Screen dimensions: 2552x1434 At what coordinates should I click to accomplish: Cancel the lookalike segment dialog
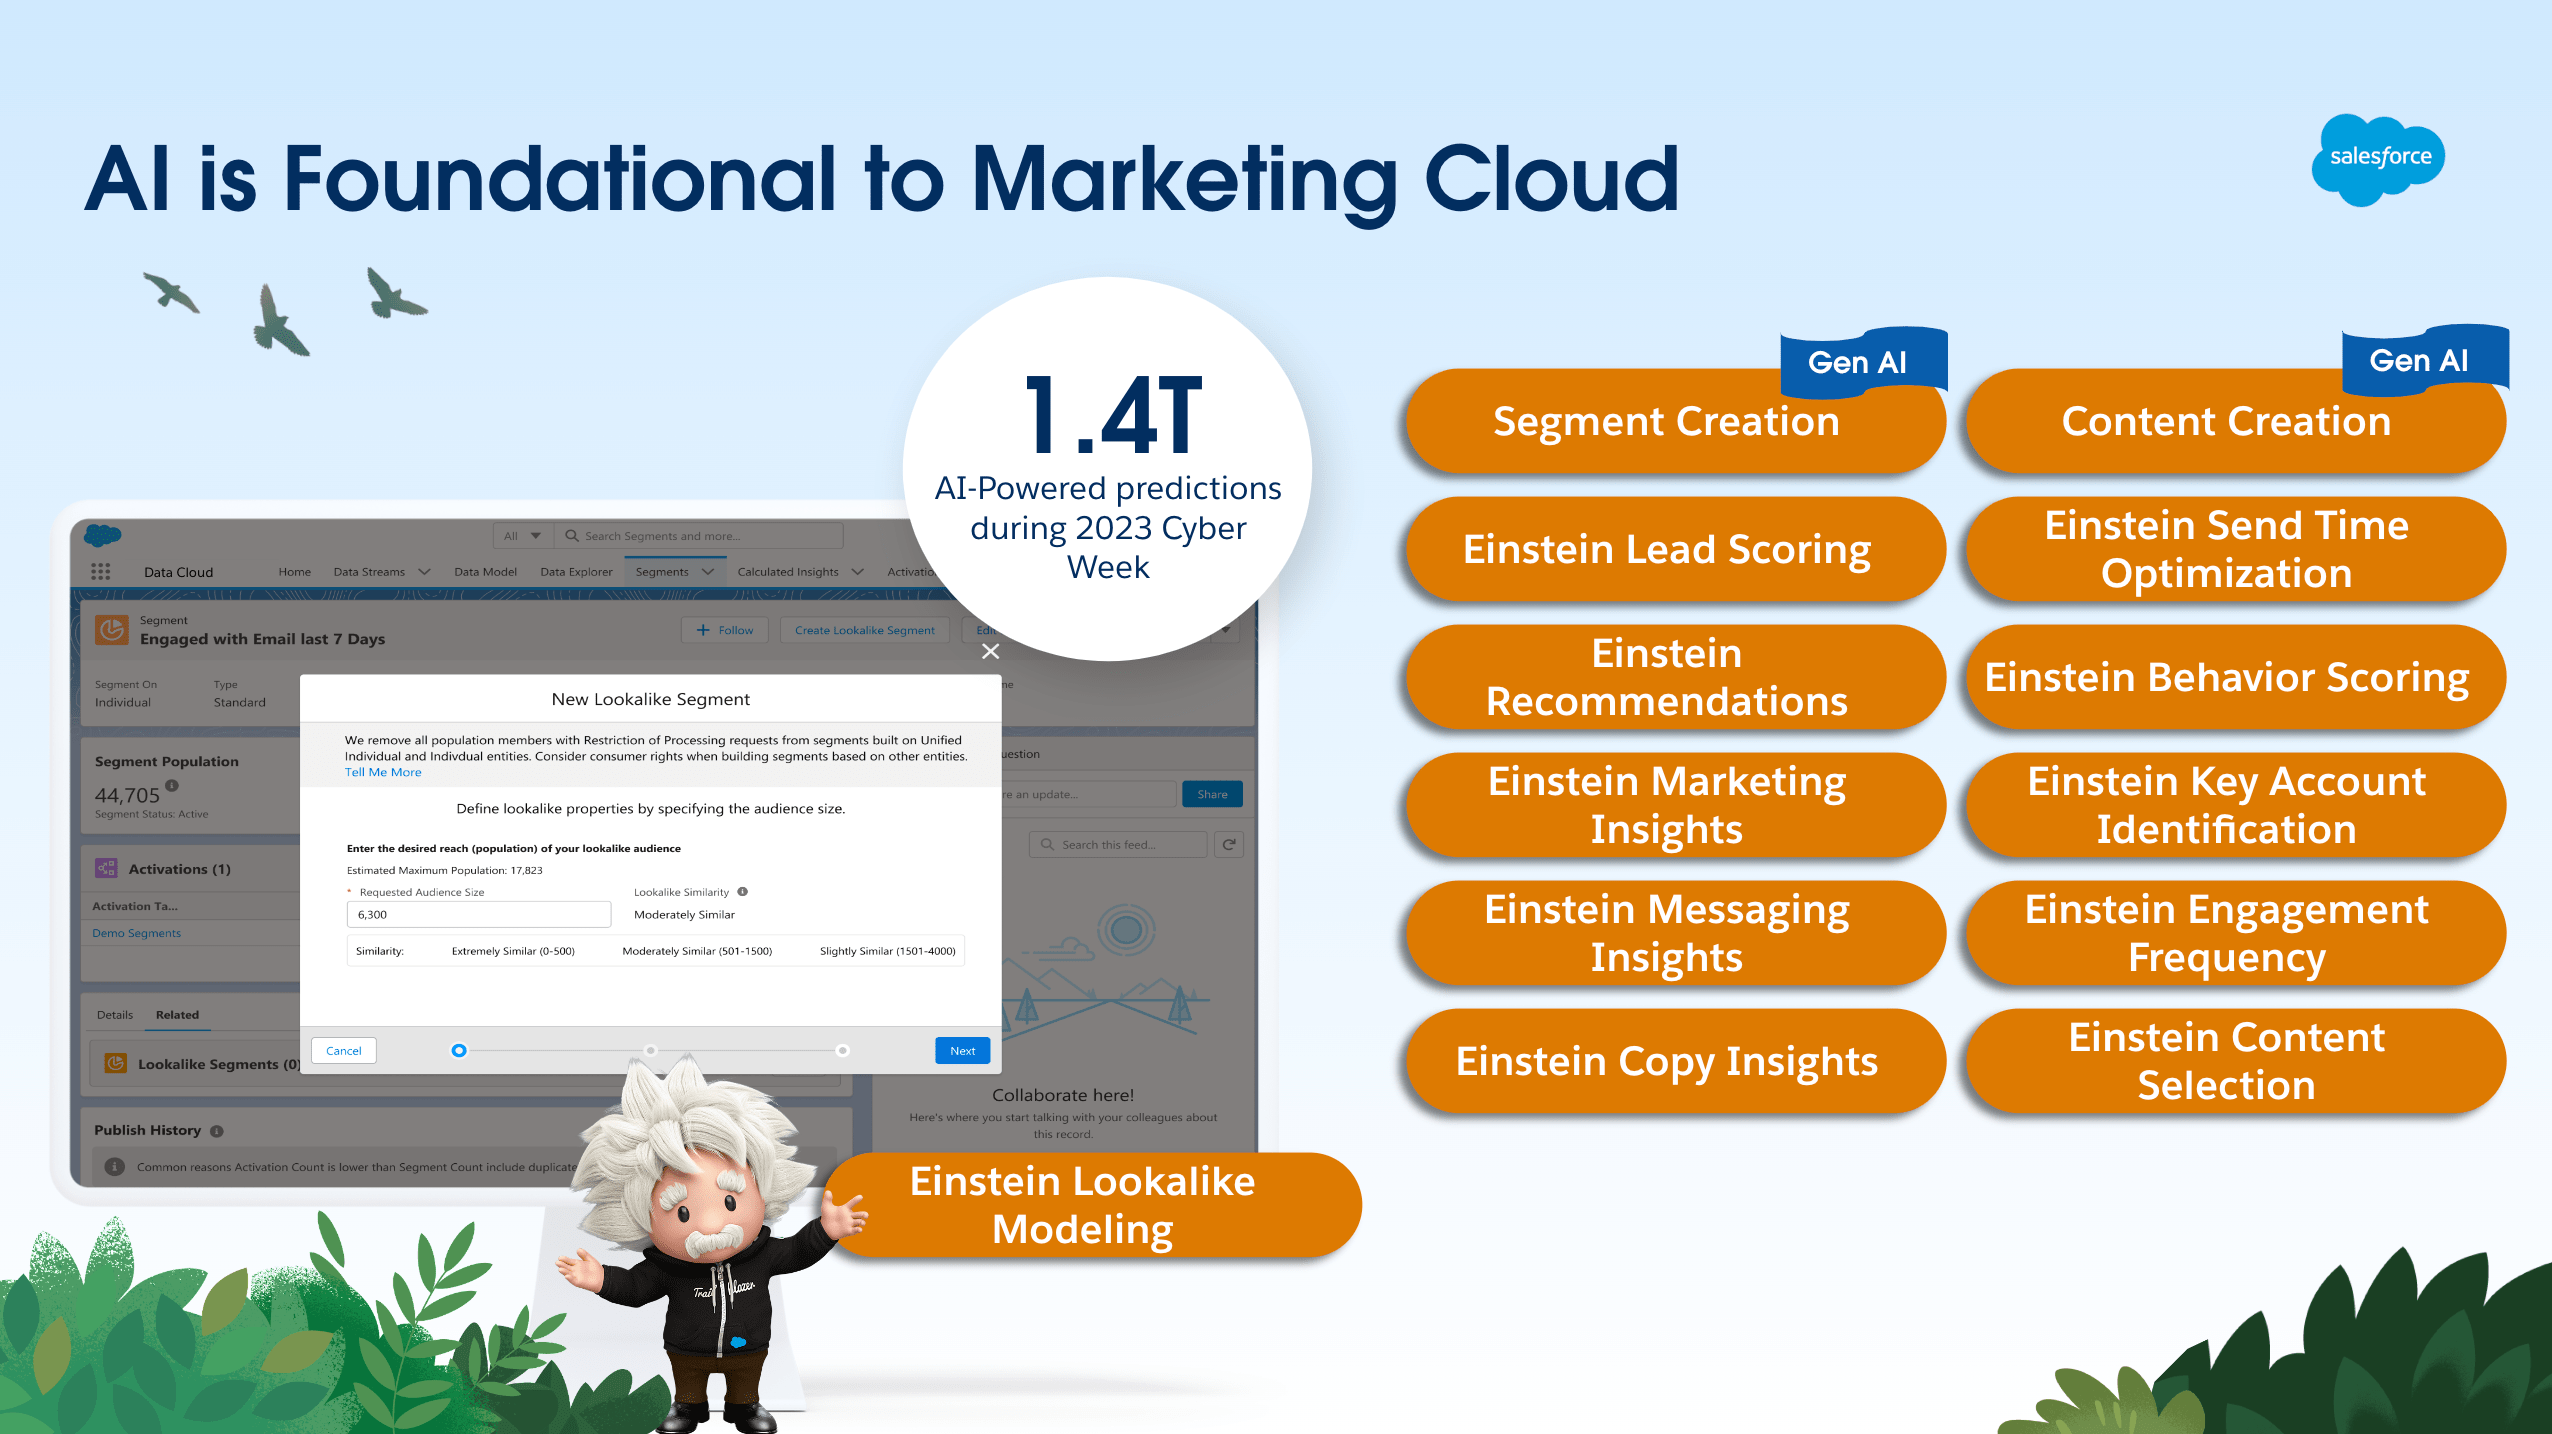pos(343,1051)
